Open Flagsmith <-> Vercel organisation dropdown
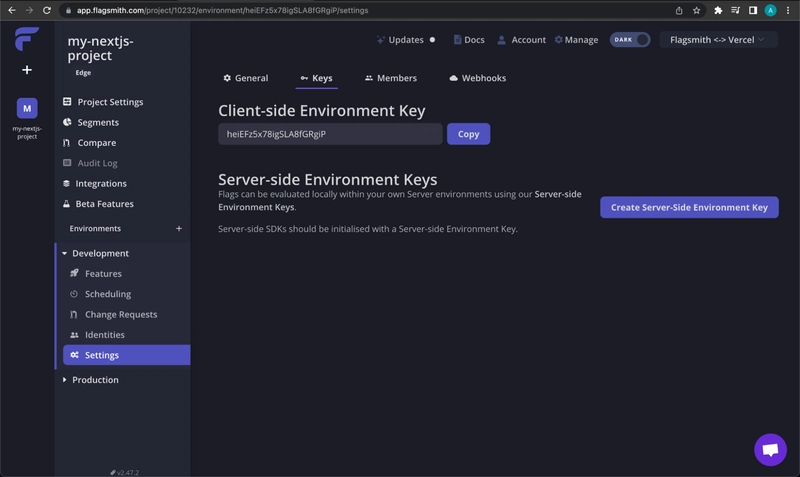Viewport: 800px width, 477px height. 718,40
